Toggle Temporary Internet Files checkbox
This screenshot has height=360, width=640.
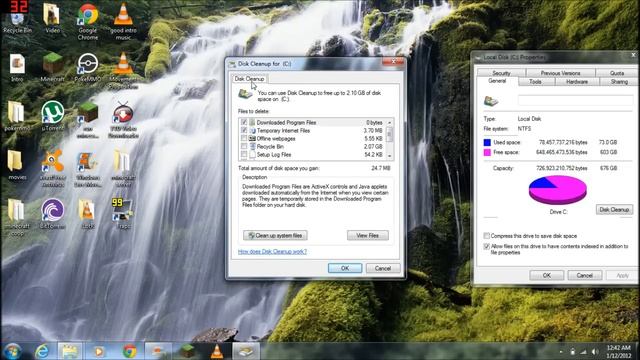click(244, 131)
